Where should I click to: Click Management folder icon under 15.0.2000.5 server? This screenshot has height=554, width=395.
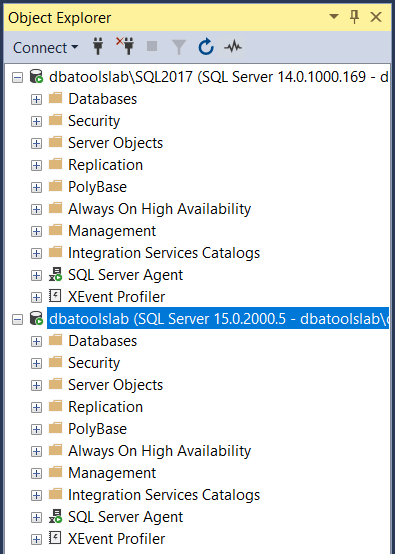coord(55,472)
